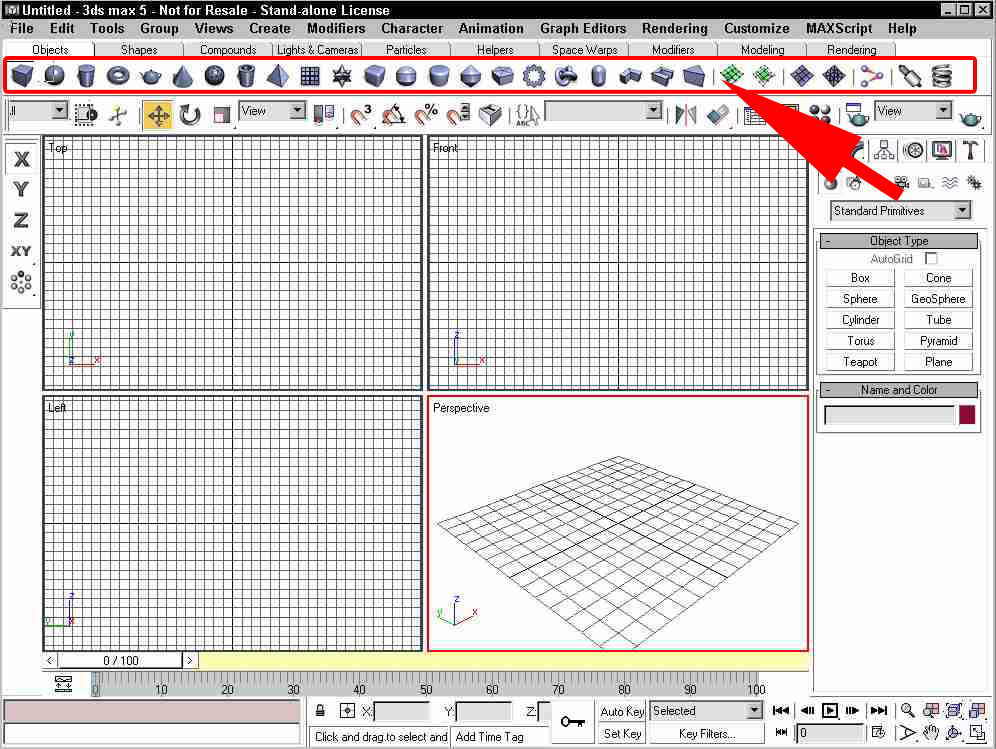Activate the Select and Scale tool
Viewport: 996px width, 749px height.
[x=221, y=115]
